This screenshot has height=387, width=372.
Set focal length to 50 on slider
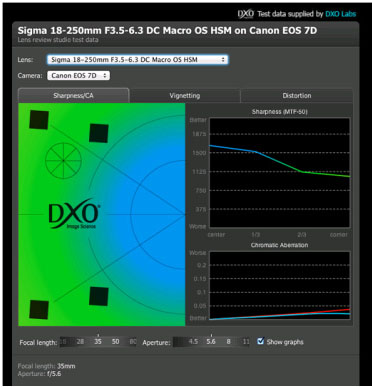coord(115,342)
